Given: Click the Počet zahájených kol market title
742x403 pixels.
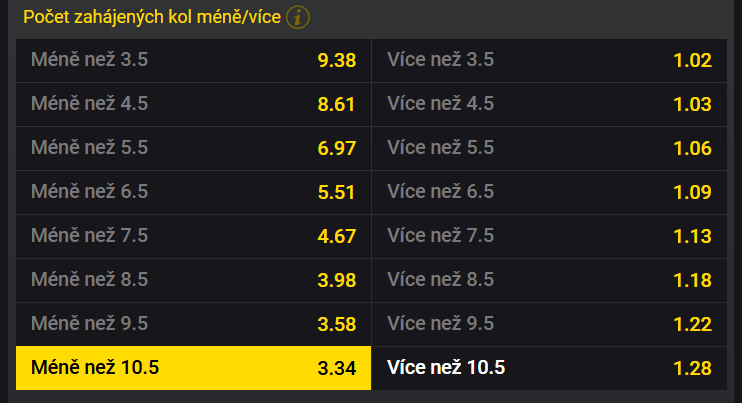Looking at the screenshot, I should [152, 18].
